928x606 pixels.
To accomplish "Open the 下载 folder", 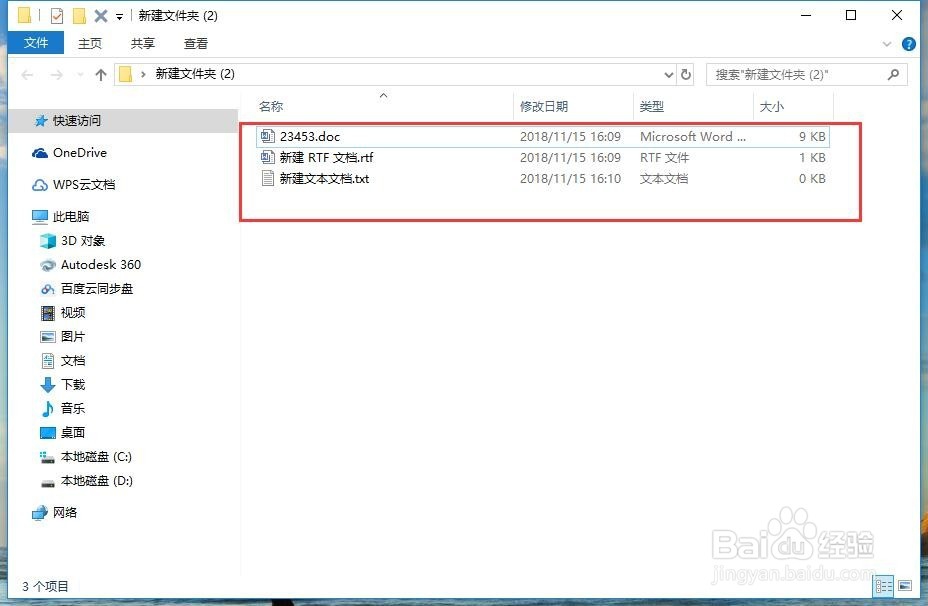I will (x=73, y=385).
